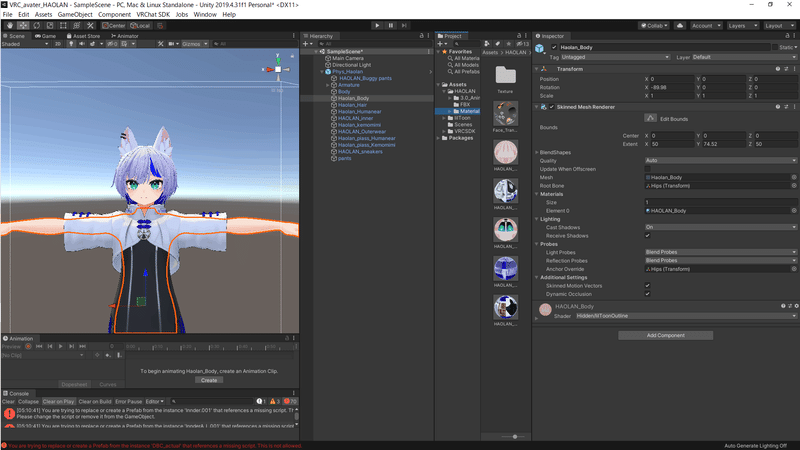Click Create animation clip button
800x450 pixels.
coord(209,380)
